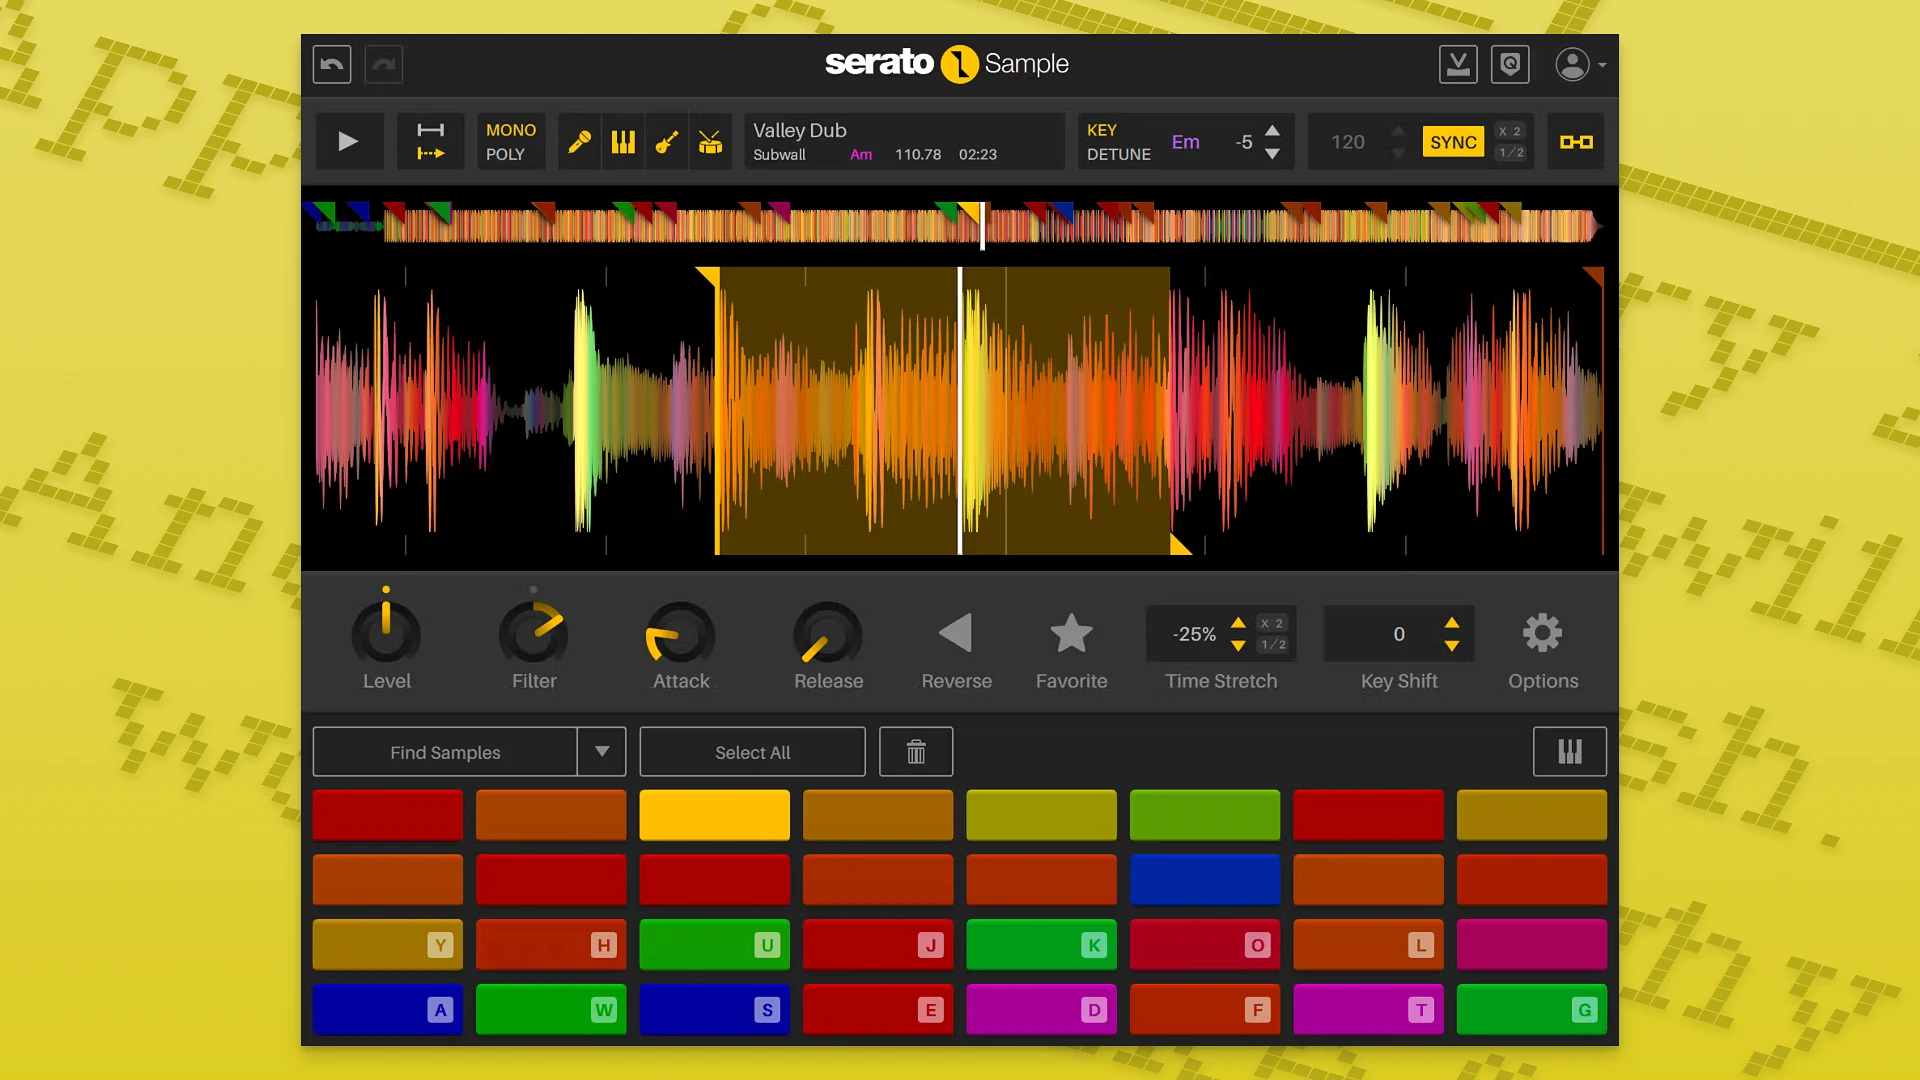Mark the sample as Favorite
Viewport: 1920px width, 1080px height.
pyautogui.click(x=1071, y=633)
